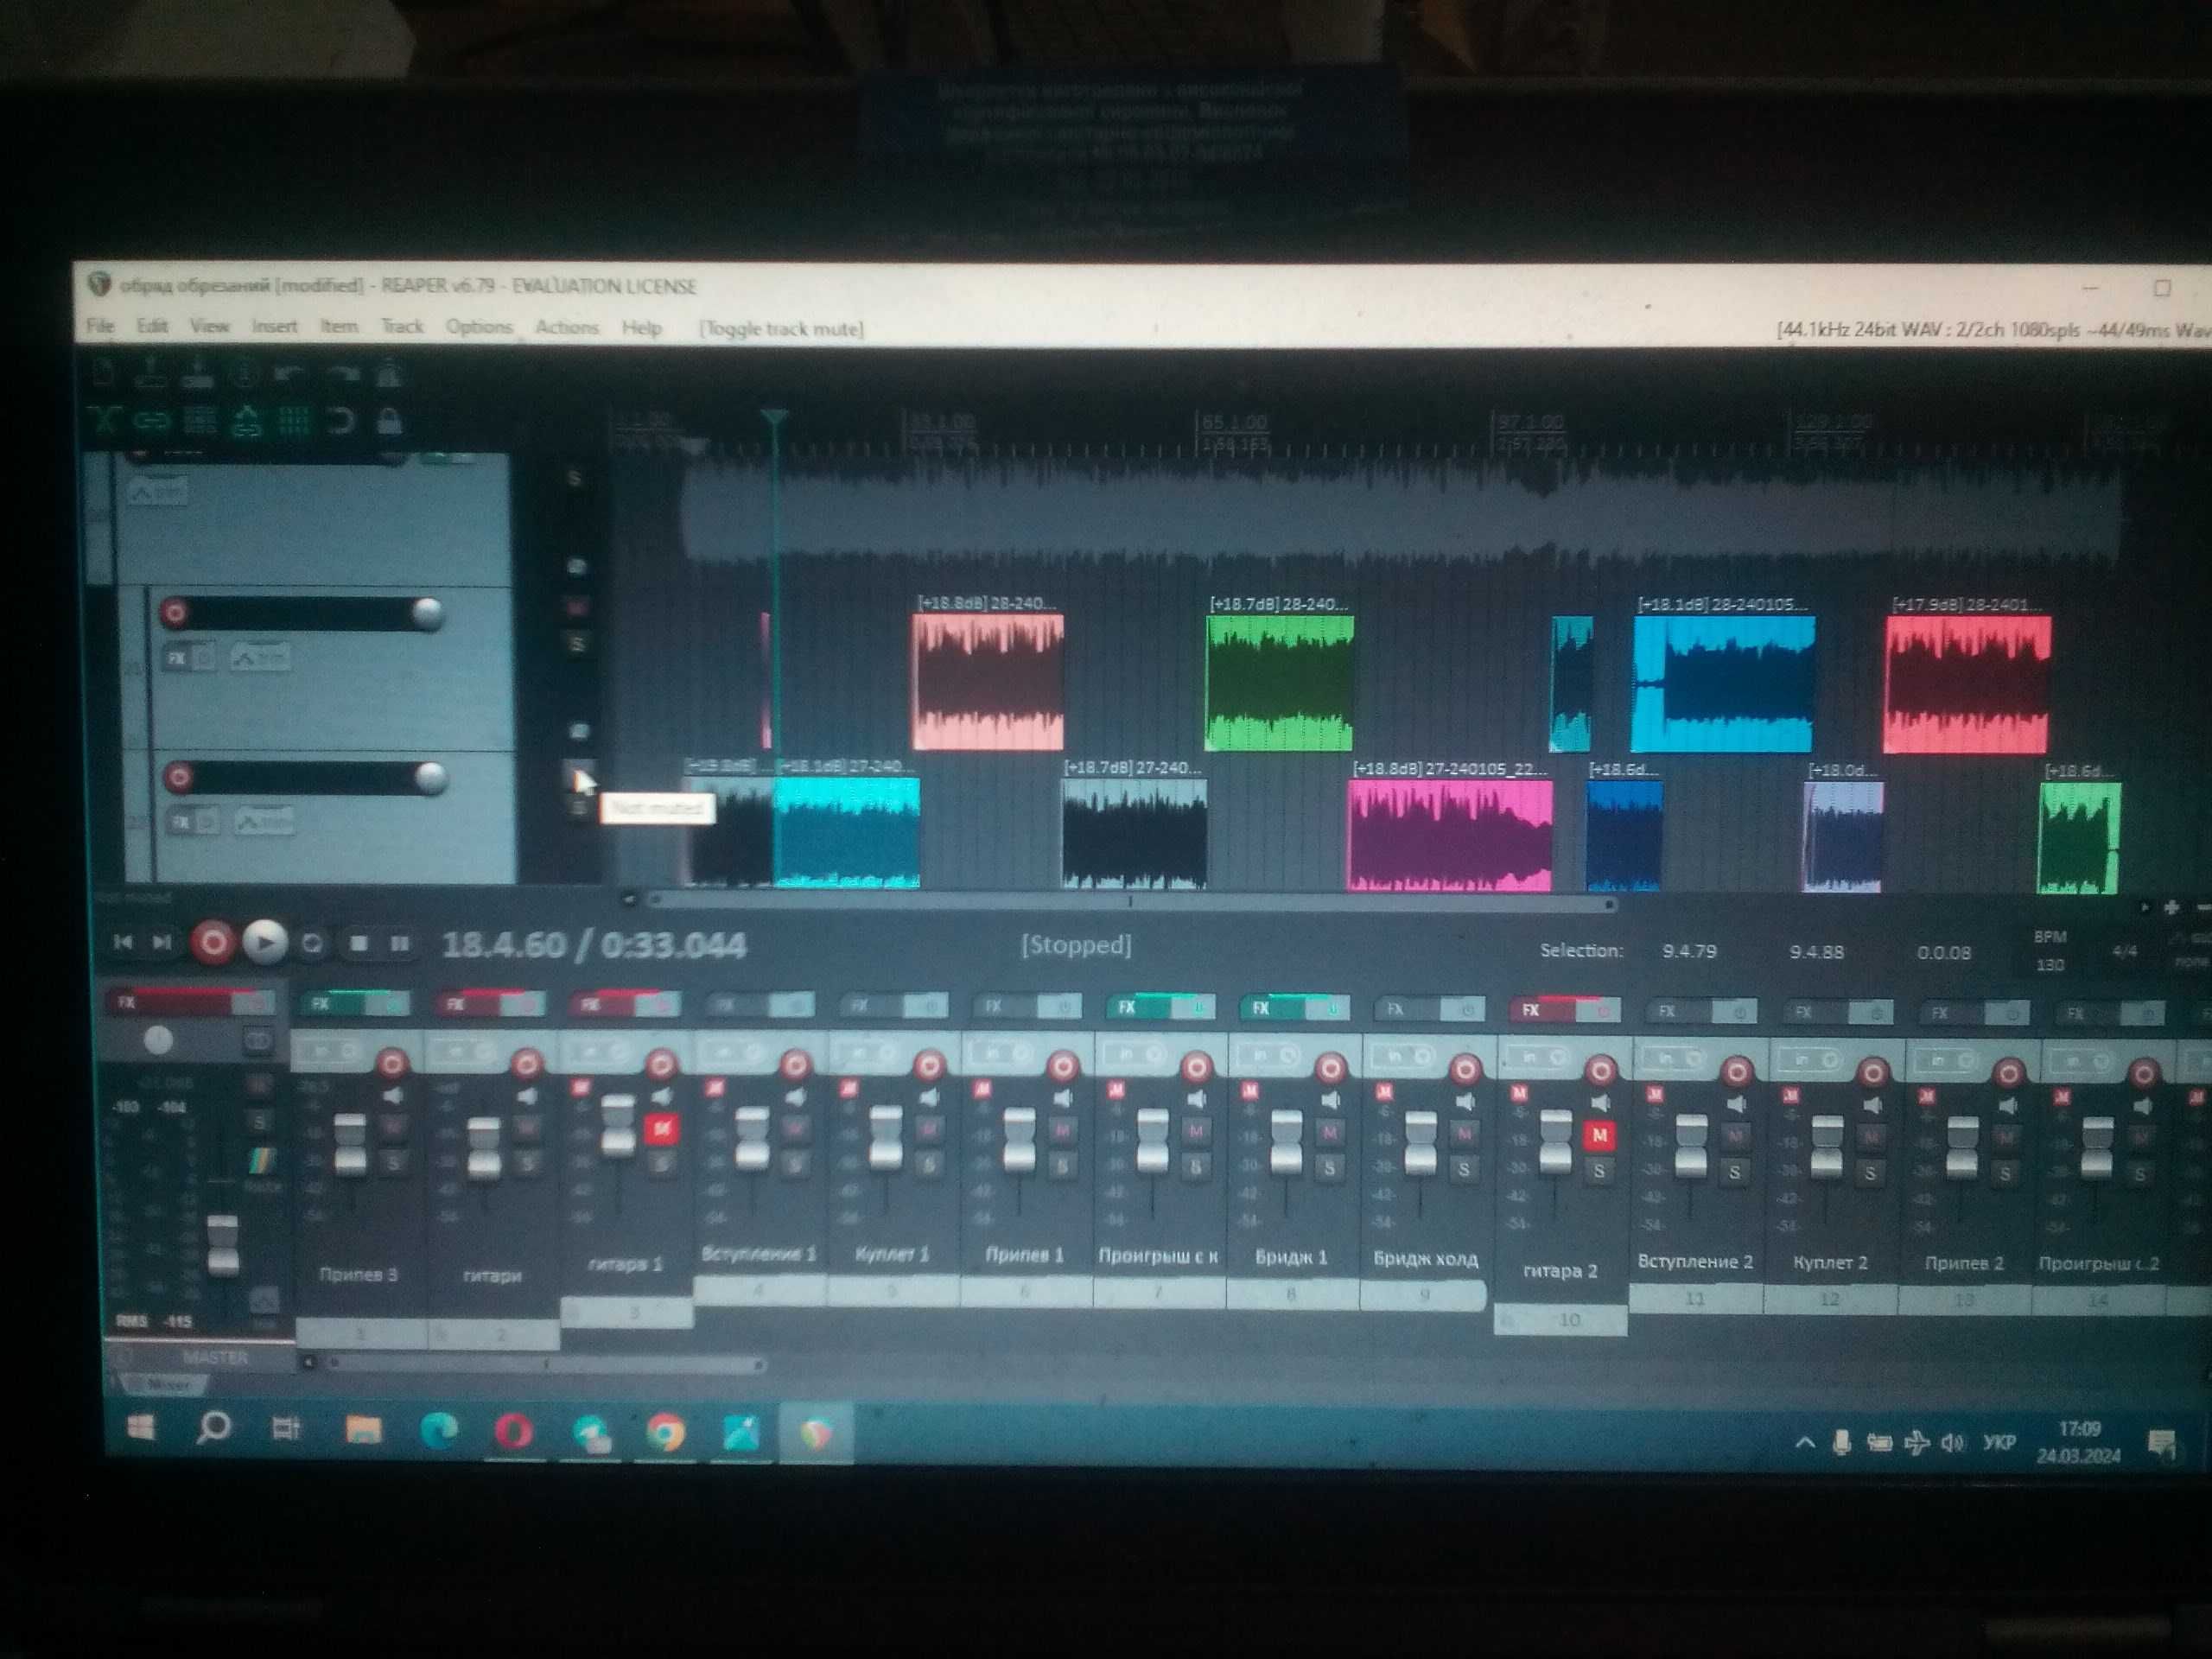Solo the Вступление 2 mixer track
The width and height of the screenshot is (2212, 1659).
[x=1735, y=1172]
